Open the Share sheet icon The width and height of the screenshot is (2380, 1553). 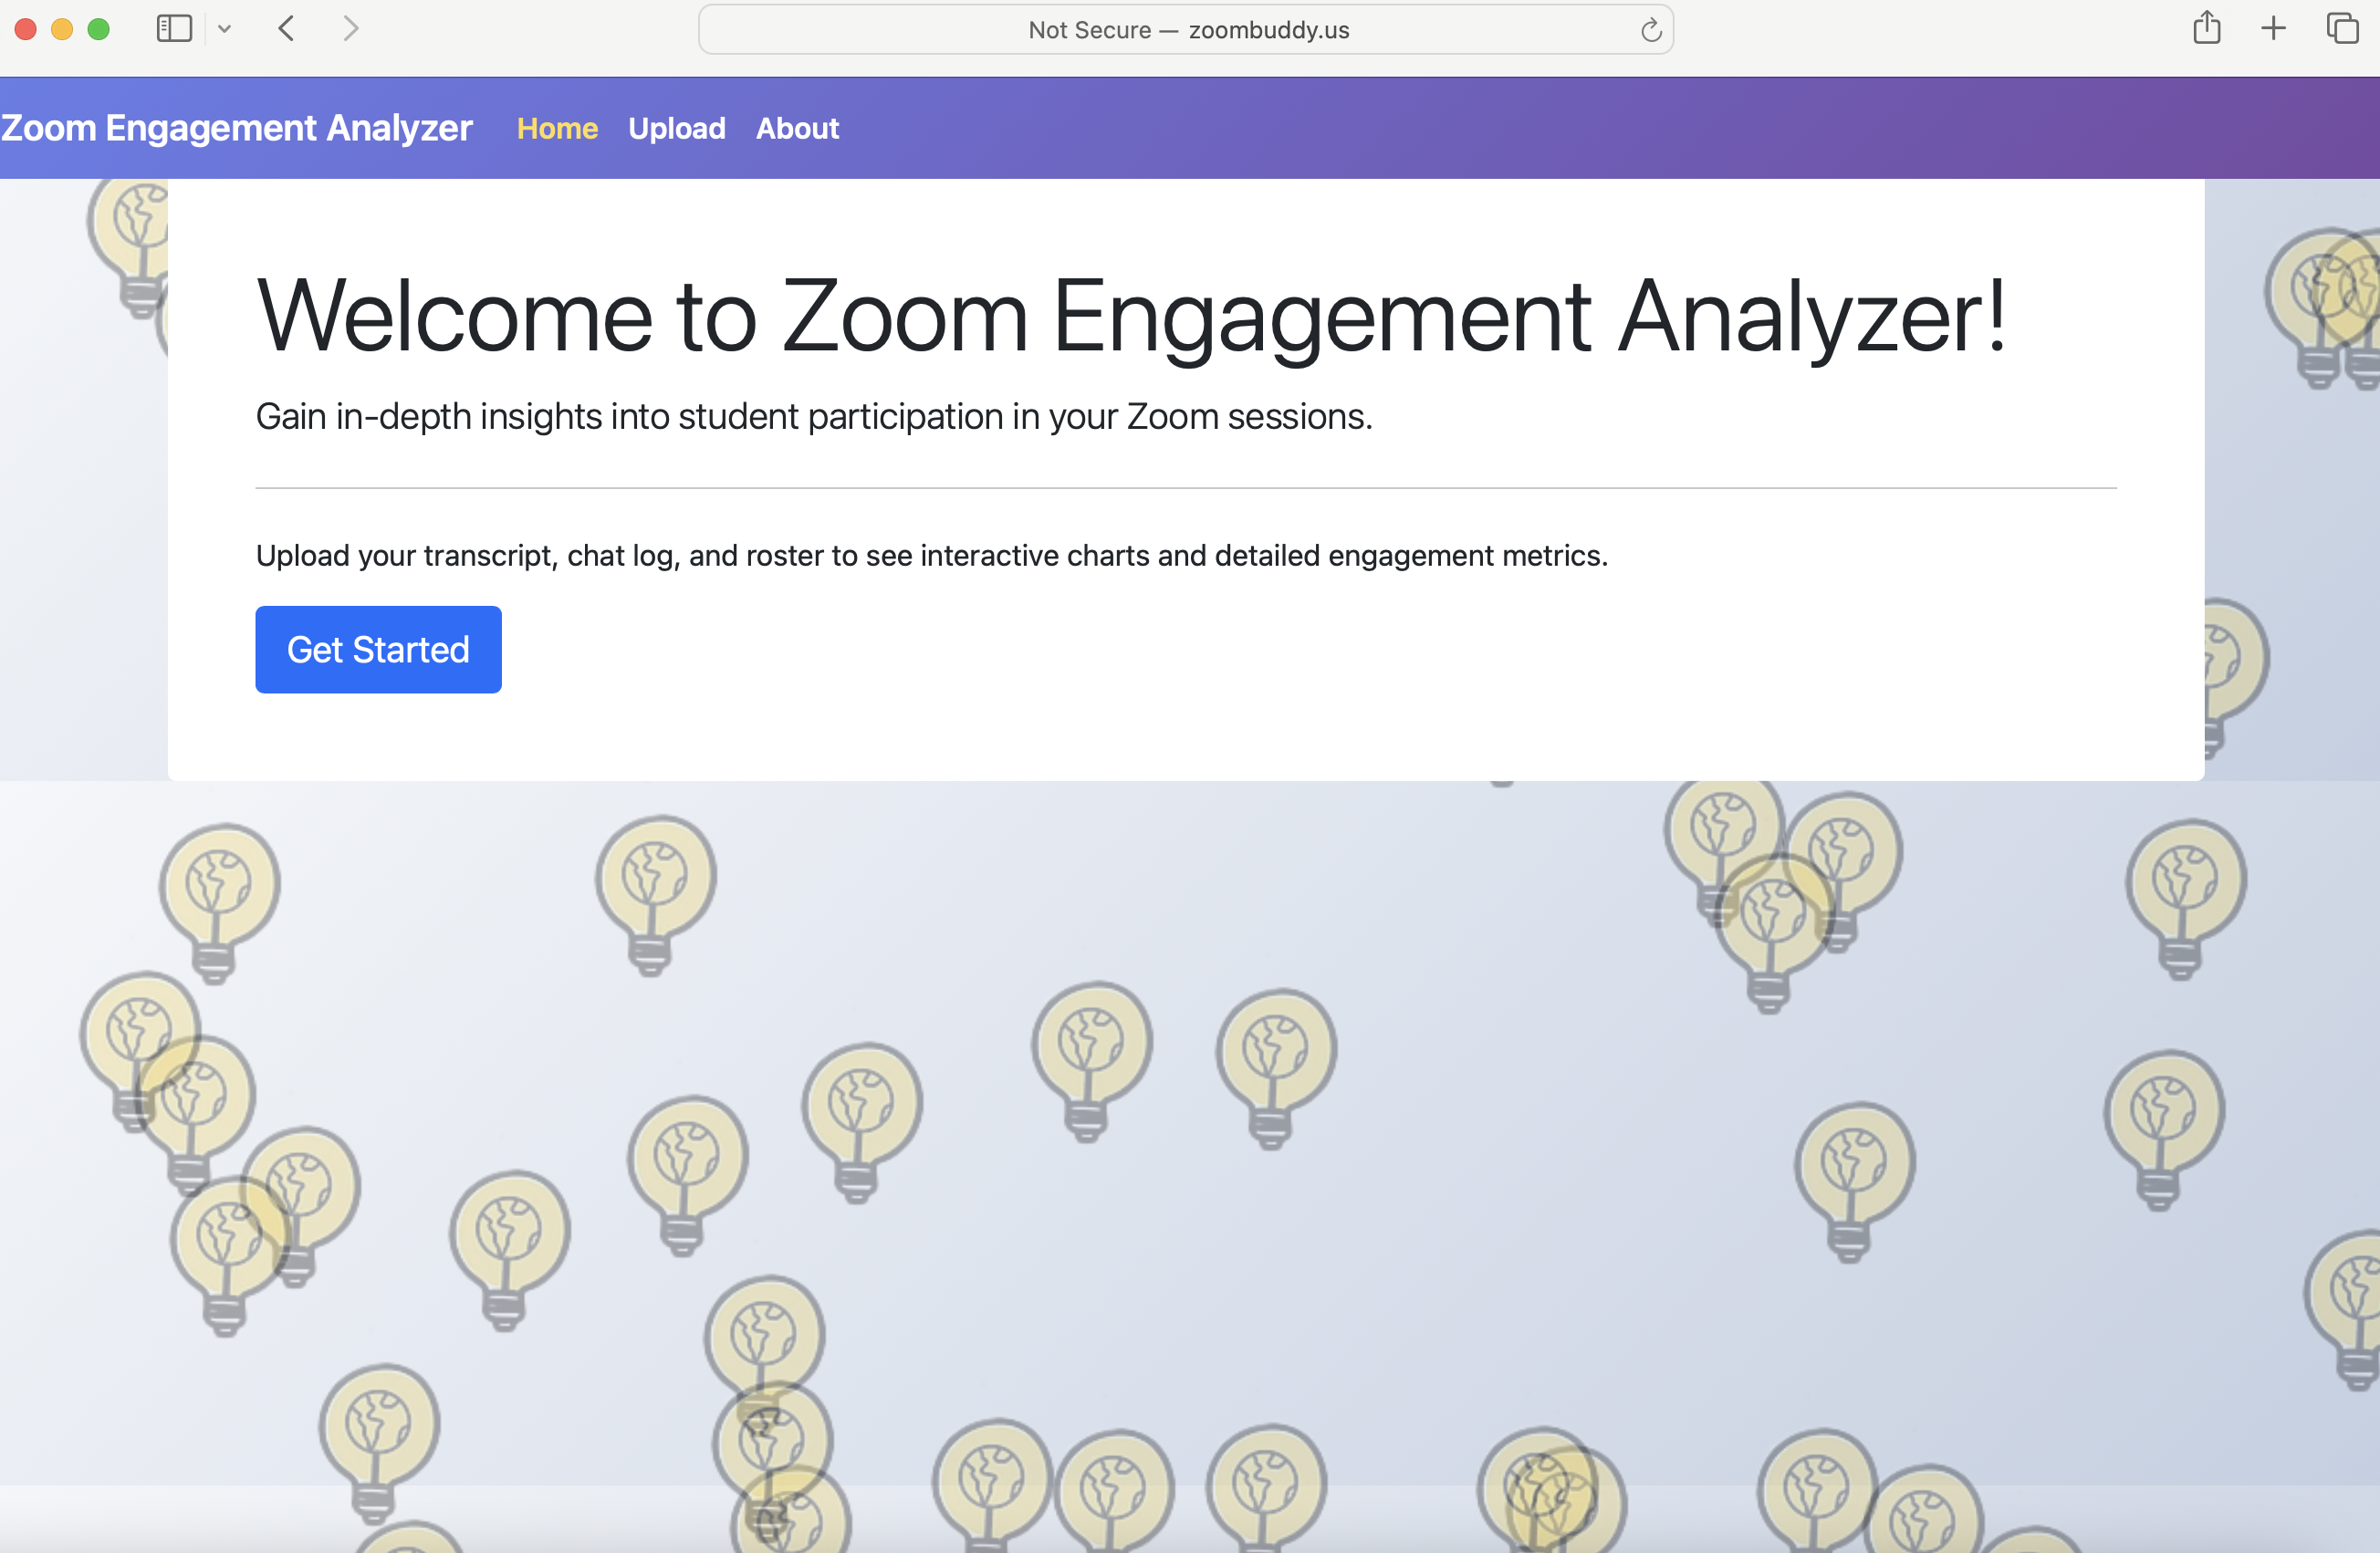[2206, 28]
